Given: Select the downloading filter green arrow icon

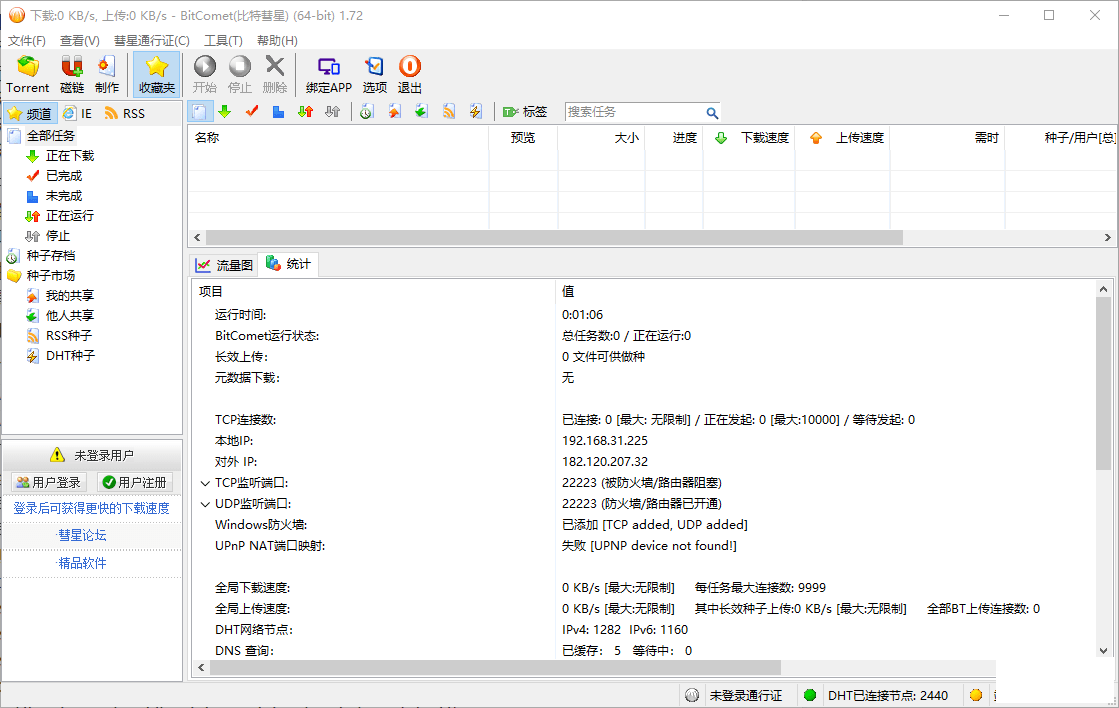Looking at the screenshot, I should pyautogui.click(x=225, y=111).
